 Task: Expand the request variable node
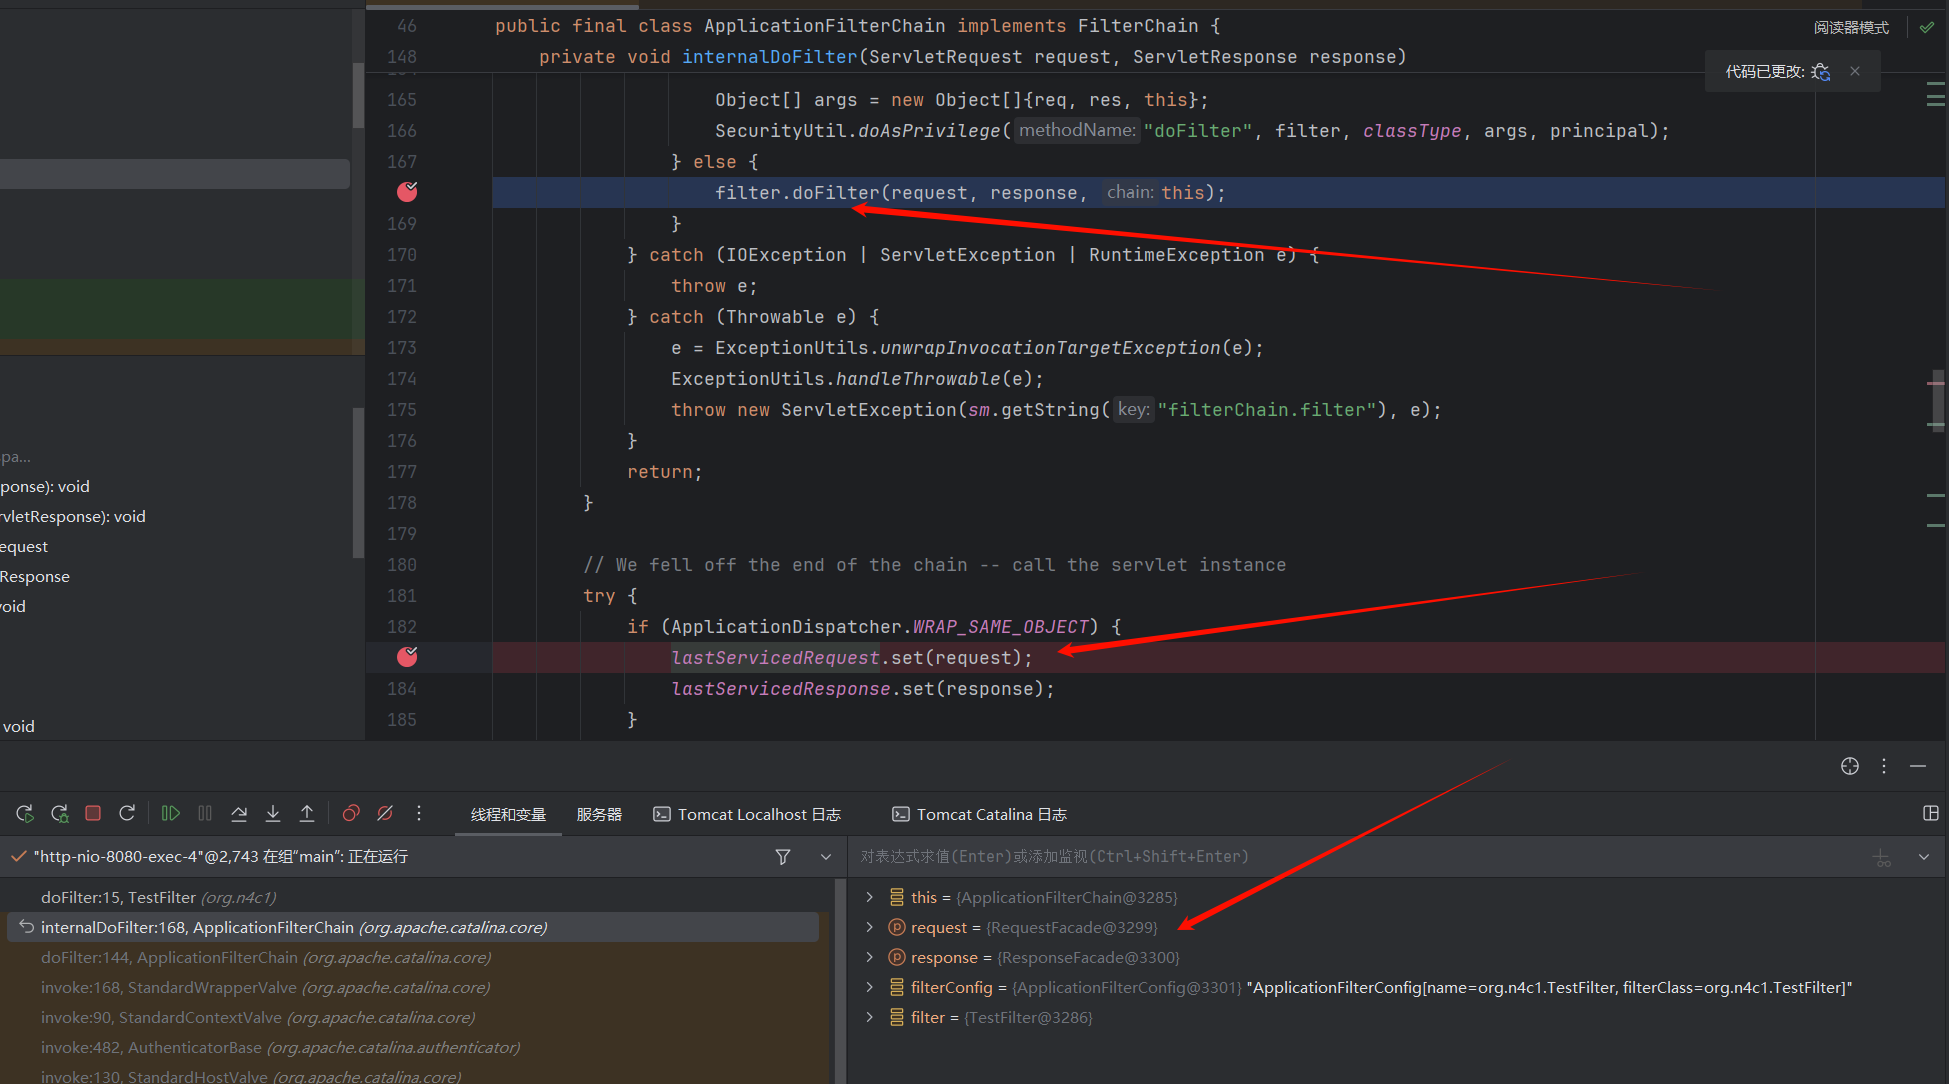pyautogui.click(x=870, y=928)
